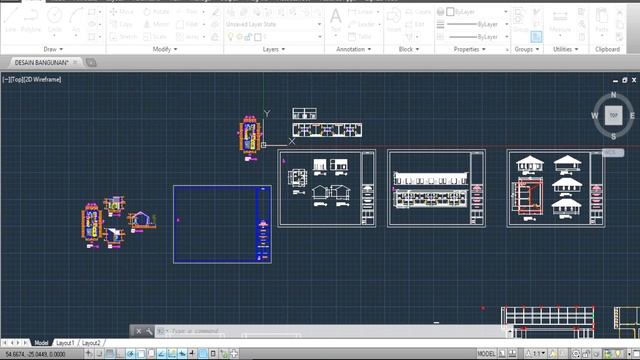
Task: Select the Trim tool
Action: [187, 12]
